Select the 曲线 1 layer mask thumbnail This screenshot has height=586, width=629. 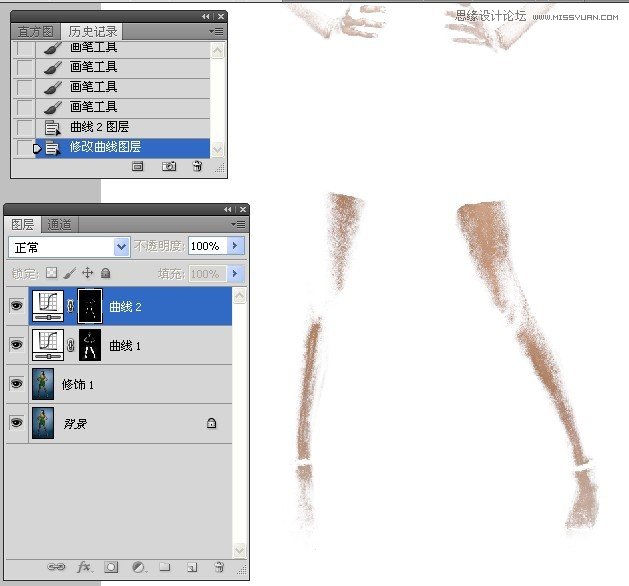click(x=91, y=346)
